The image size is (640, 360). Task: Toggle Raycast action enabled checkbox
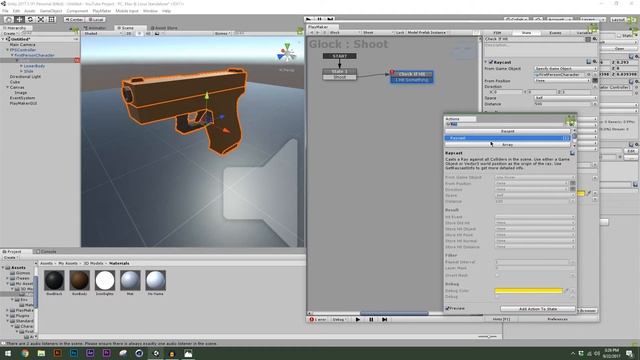tap(491, 62)
